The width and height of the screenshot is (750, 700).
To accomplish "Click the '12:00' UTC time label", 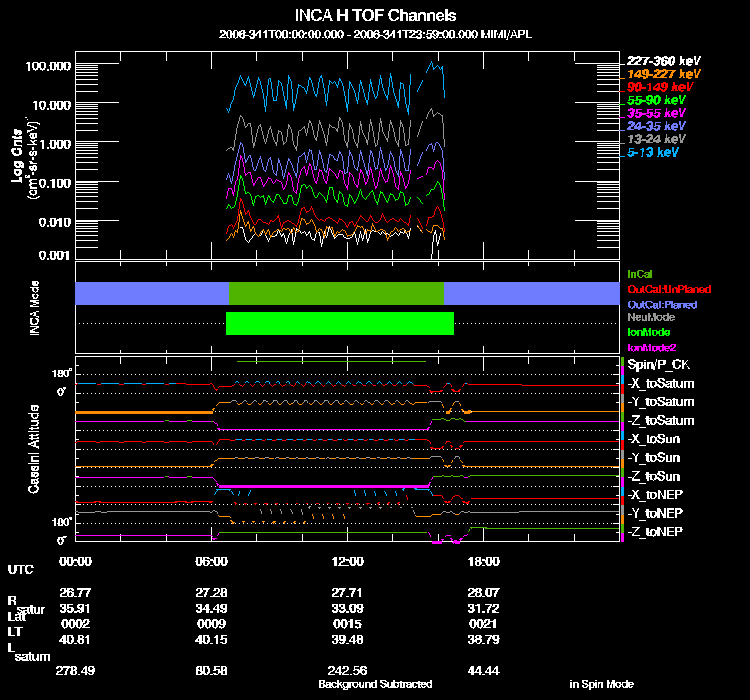I will [347, 561].
